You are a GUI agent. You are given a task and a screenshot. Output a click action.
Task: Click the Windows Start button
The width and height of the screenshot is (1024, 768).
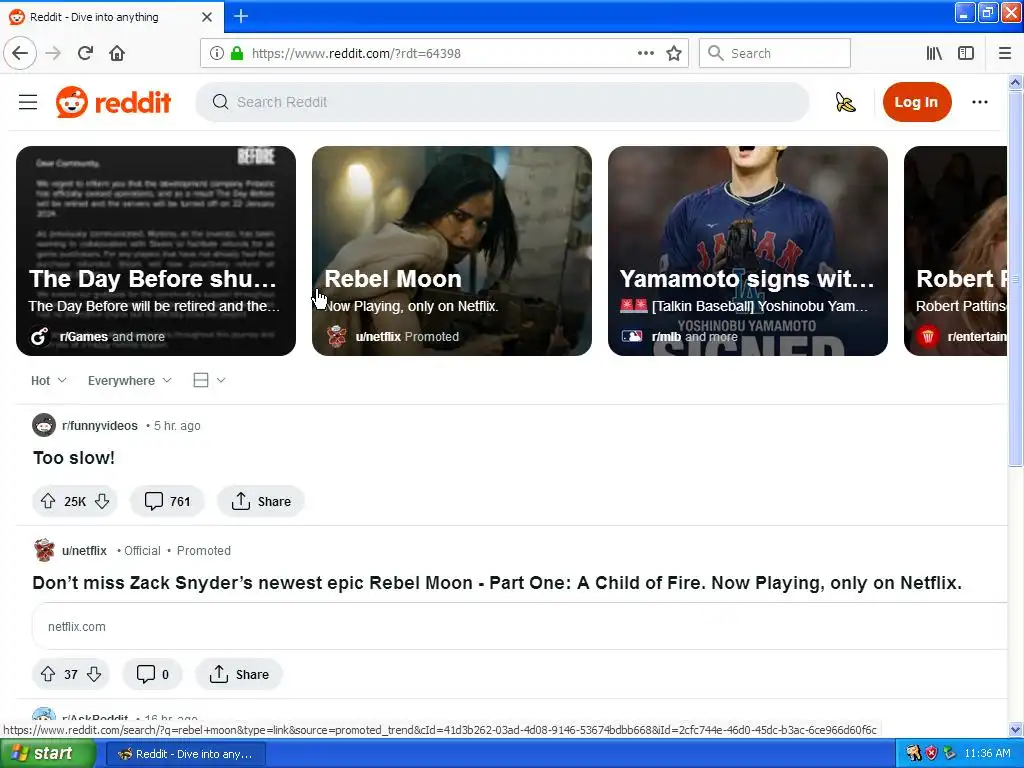(48, 754)
